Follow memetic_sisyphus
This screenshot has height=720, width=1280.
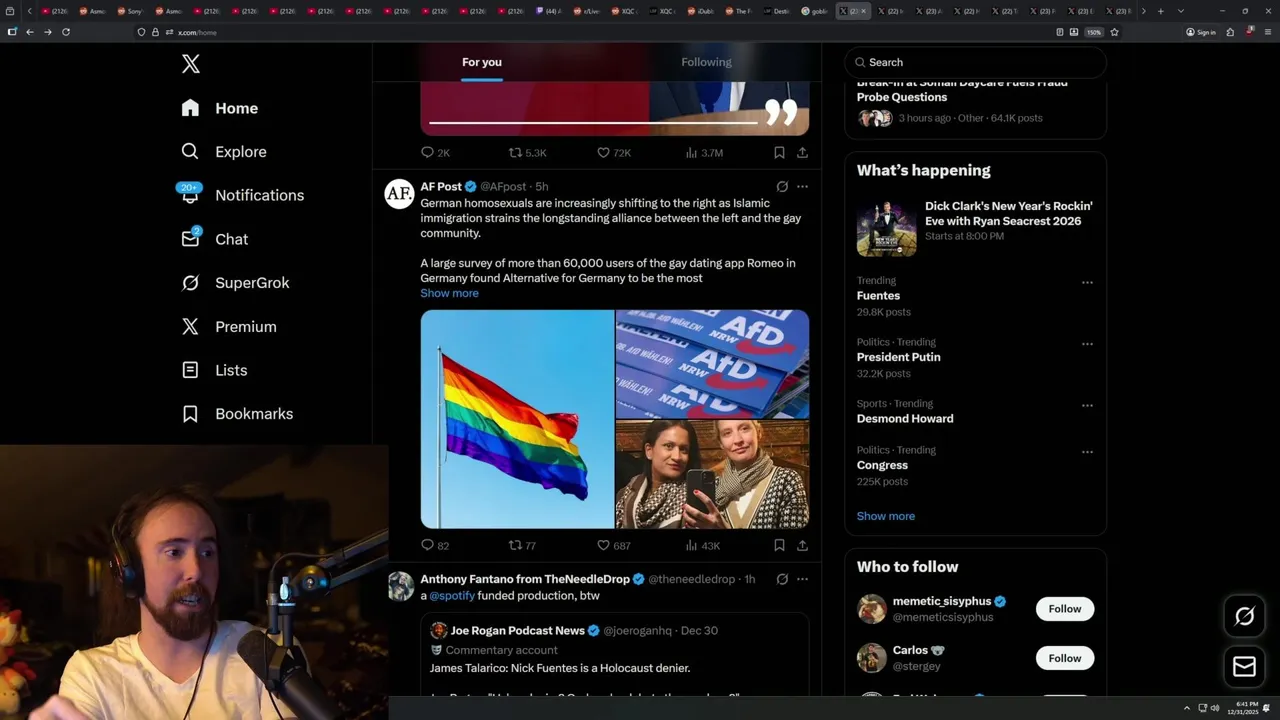point(1065,609)
